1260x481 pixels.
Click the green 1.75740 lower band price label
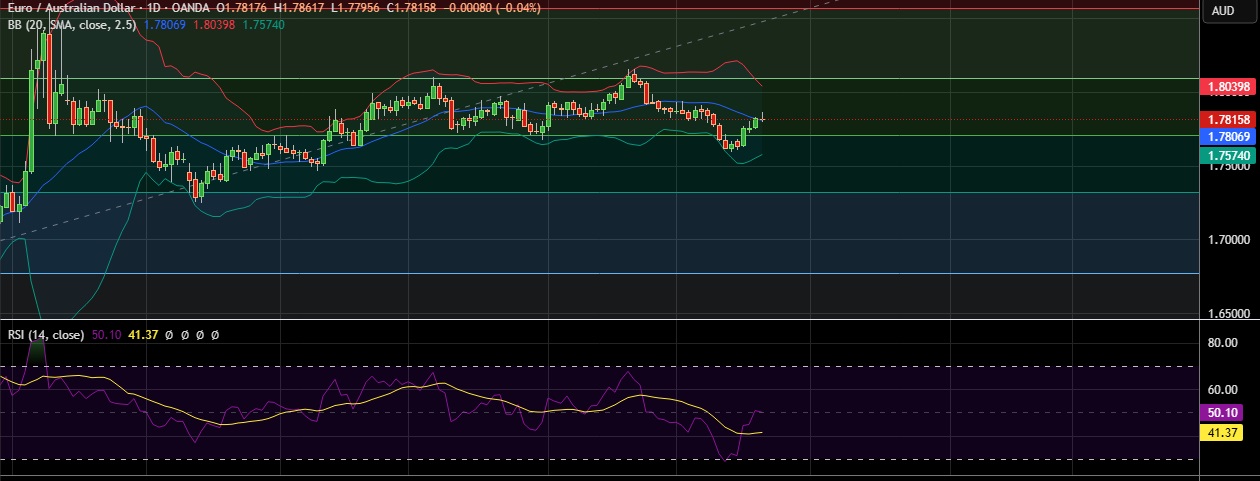[x=1229, y=156]
